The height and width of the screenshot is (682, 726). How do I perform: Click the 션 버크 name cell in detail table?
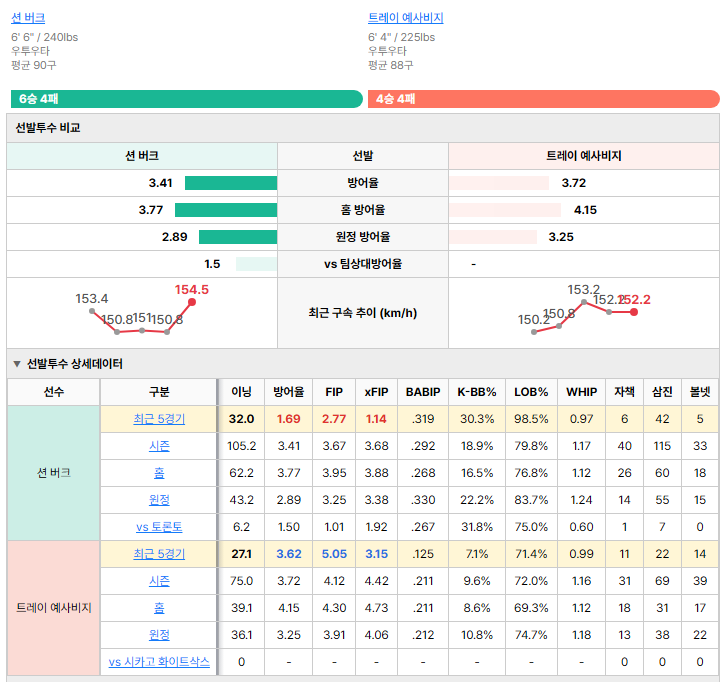(54, 473)
